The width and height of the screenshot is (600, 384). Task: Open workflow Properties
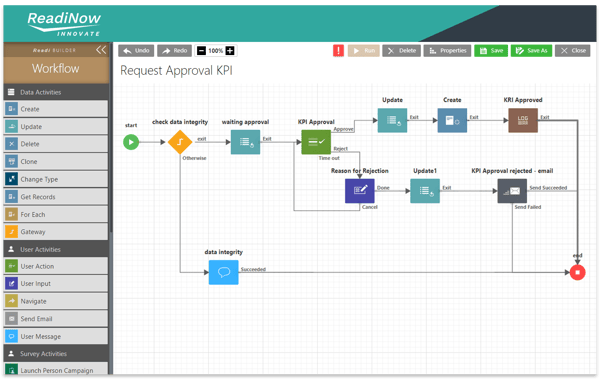tap(447, 50)
